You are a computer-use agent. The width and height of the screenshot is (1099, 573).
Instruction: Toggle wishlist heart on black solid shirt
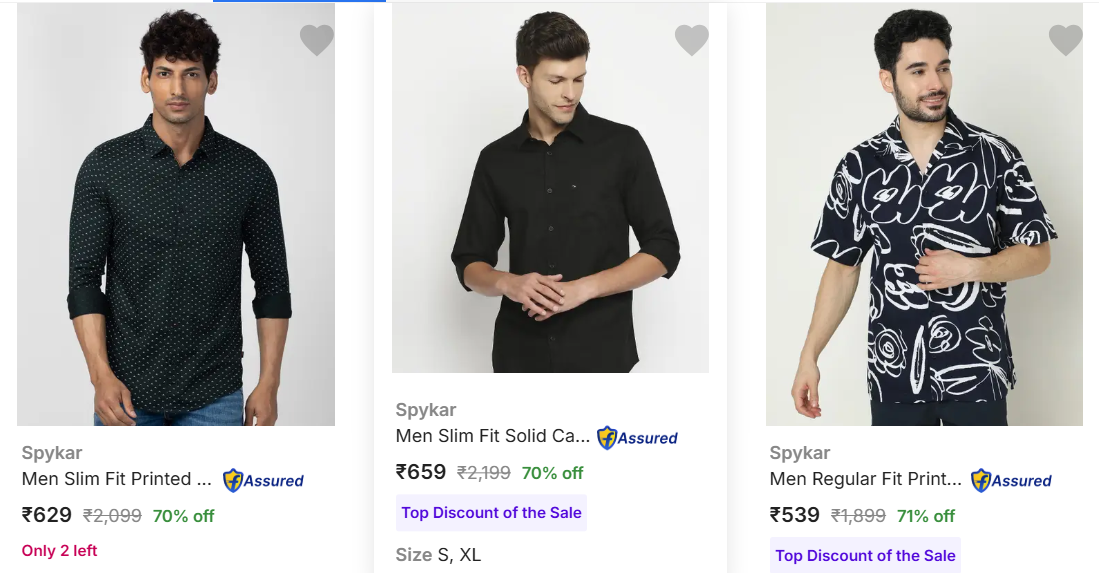pyautogui.click(x=691, y=40)
